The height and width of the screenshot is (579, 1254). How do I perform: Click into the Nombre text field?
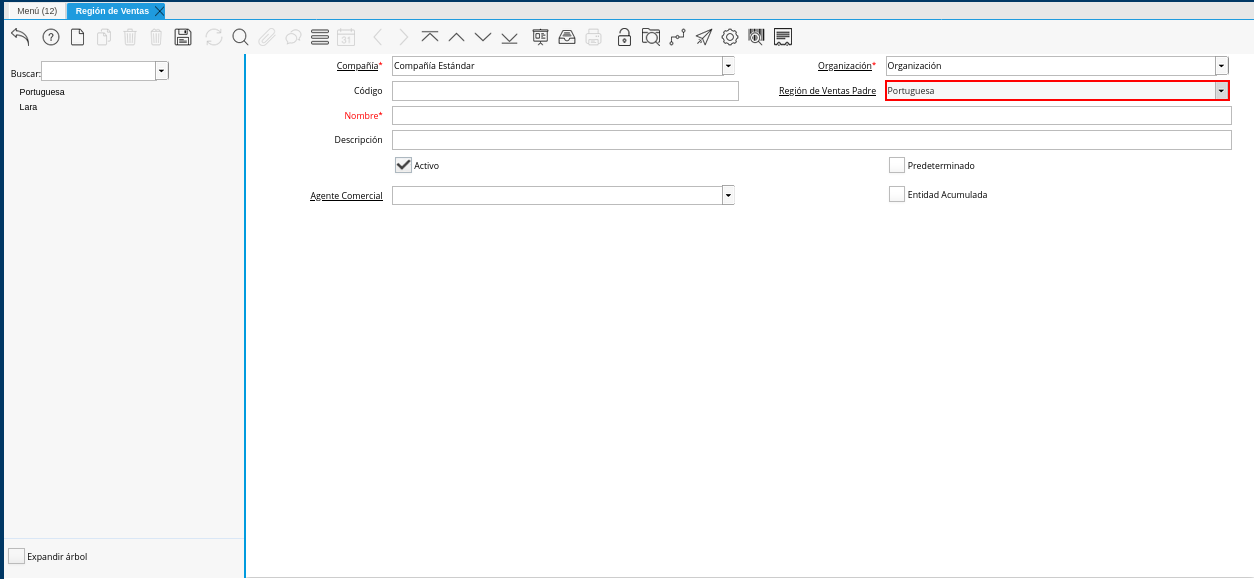[x=811, y=116]
